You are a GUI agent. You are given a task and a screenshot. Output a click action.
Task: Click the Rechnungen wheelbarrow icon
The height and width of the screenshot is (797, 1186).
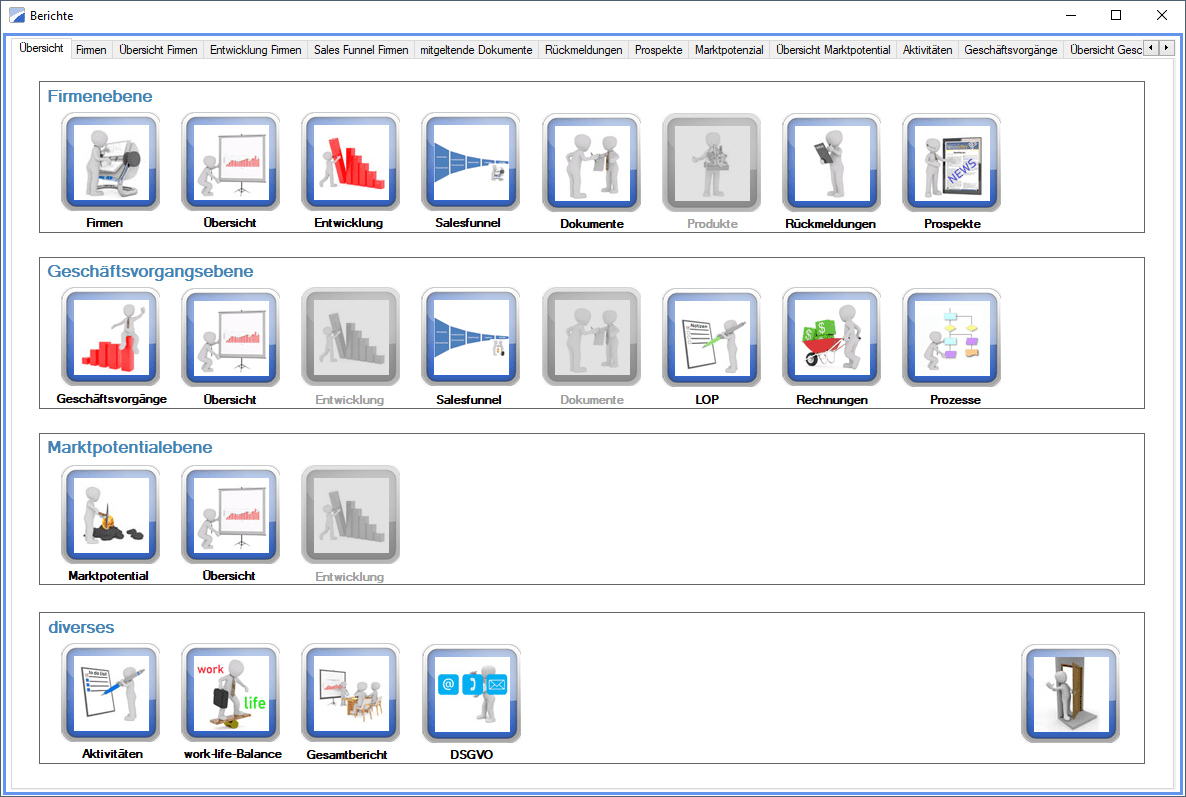pyautogui.click(x=831, y=338)
